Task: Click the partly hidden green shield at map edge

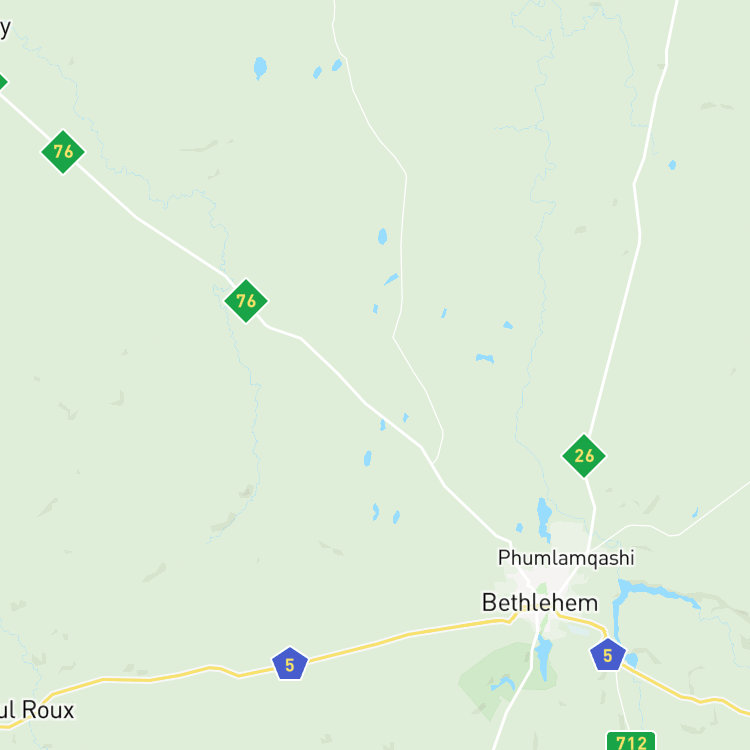Action: [x=2, y=82]
